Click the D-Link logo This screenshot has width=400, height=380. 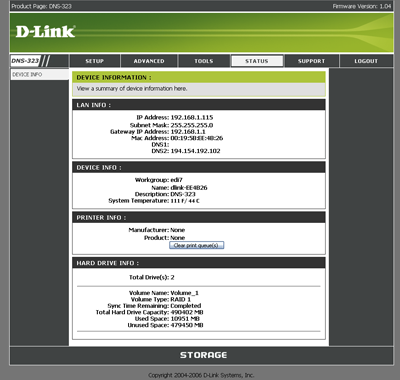coord(46,32)
